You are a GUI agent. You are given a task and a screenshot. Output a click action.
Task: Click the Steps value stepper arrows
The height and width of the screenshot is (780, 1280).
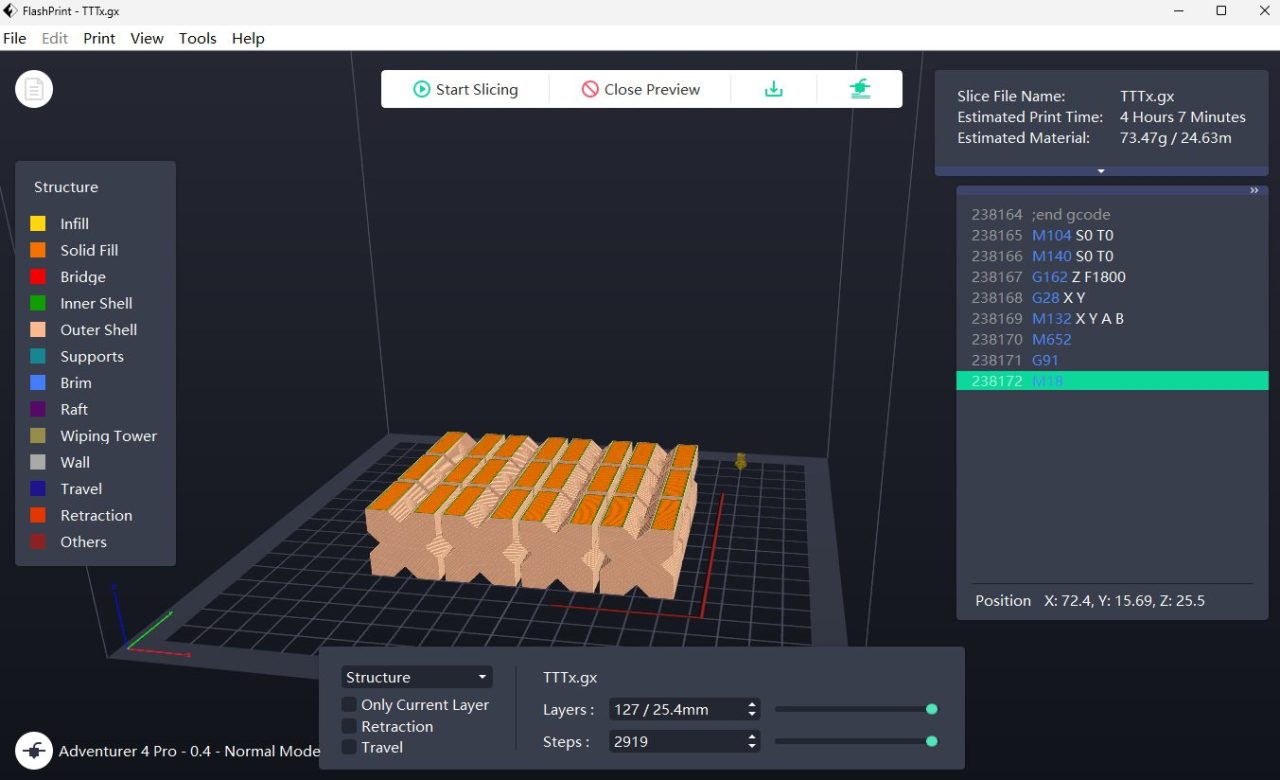pos(752,742)
